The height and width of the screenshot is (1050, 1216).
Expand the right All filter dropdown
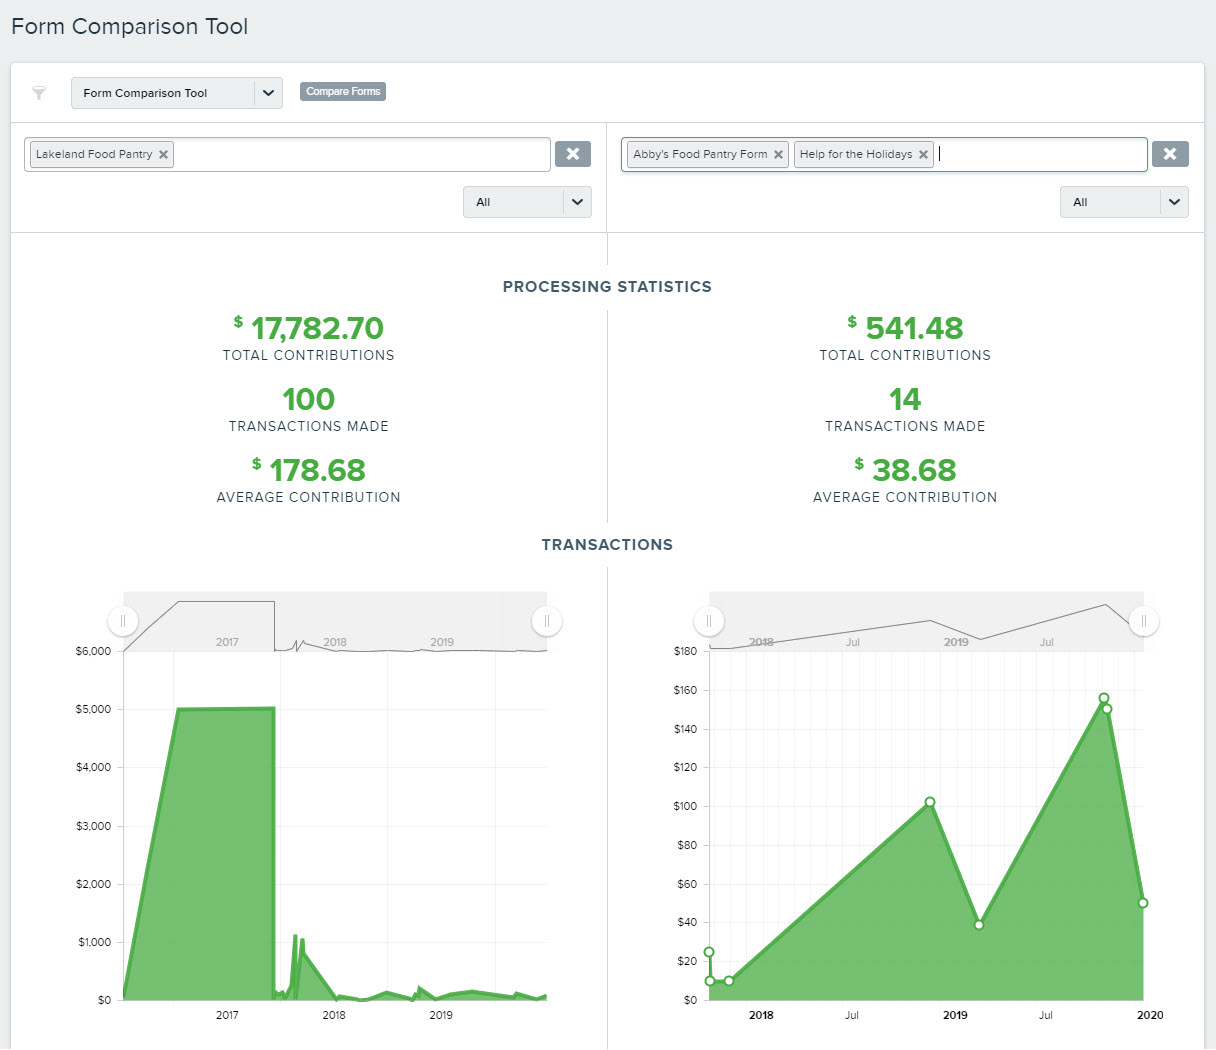click(1124, 202)
